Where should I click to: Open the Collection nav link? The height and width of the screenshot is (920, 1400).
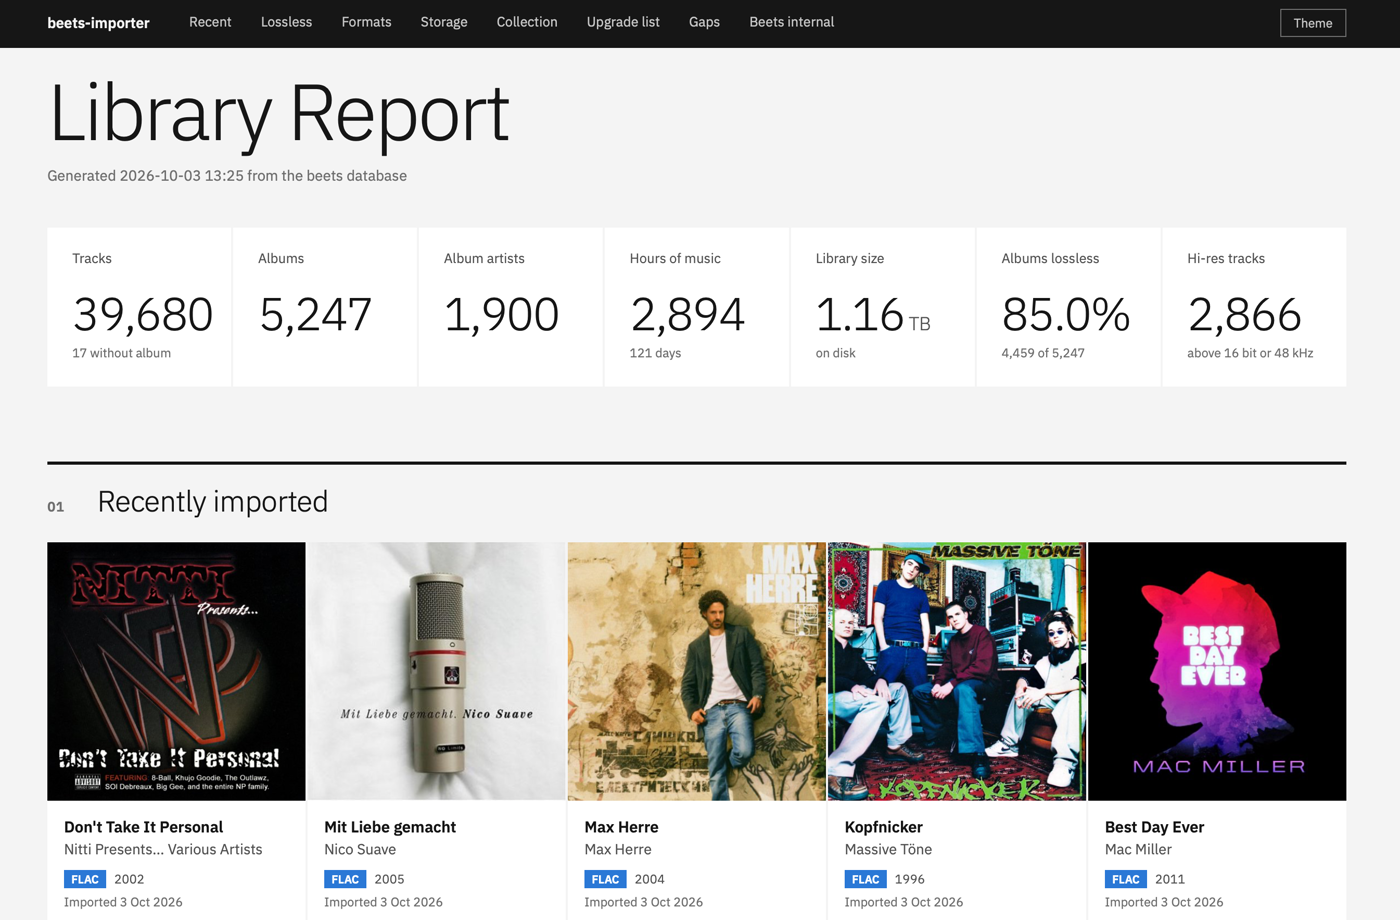(x=527, y=22)
